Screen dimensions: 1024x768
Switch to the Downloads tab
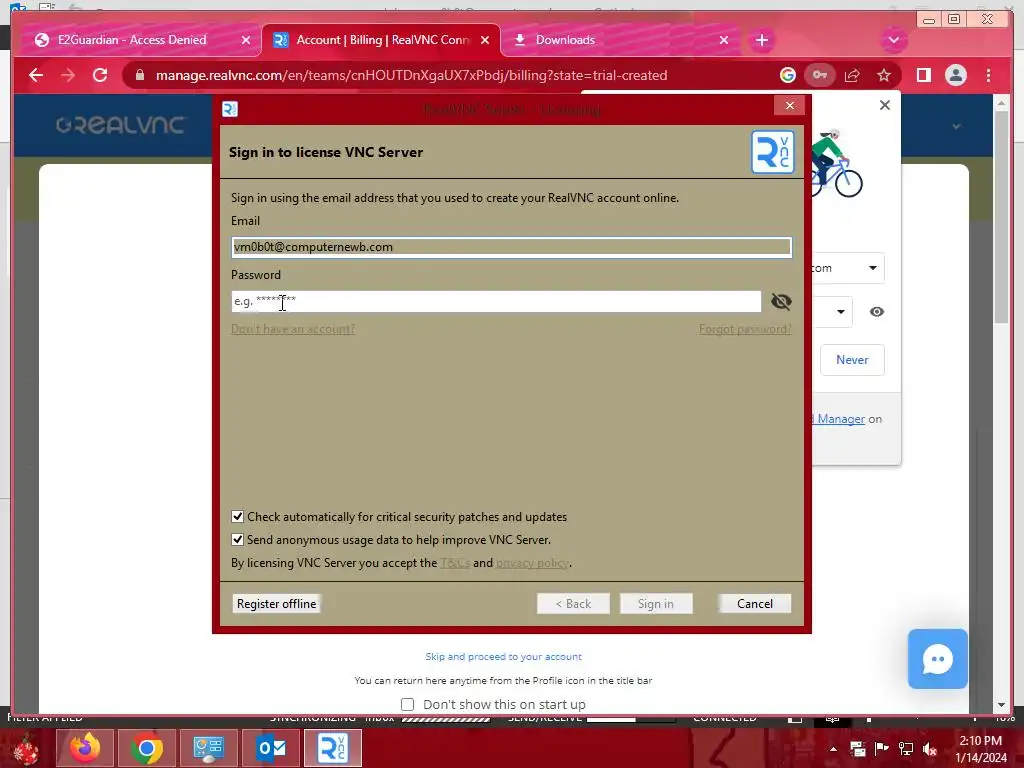click(x=565, y=40)
